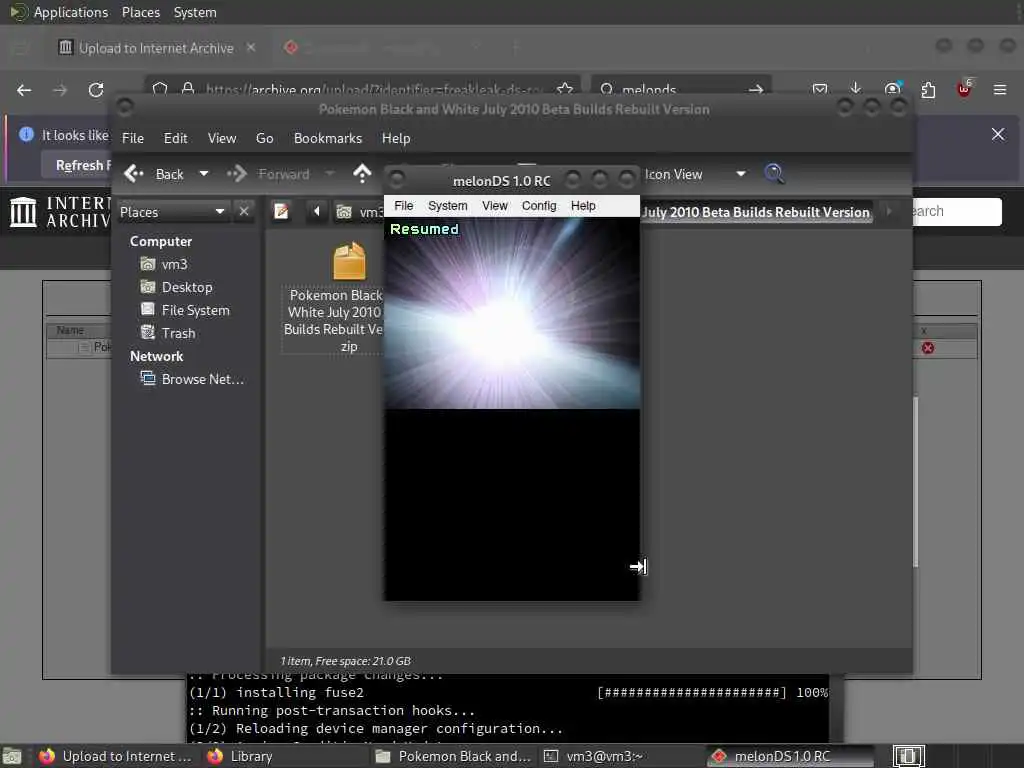Switch to Pokemon Black and taskbar window
This screenshot has height=768, width=1024.
pyautogui.click(x=454, y=756)
